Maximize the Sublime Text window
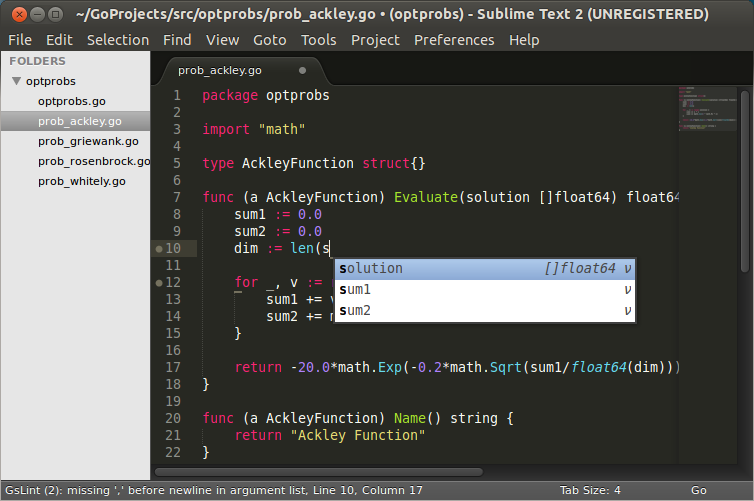The height and width of the screenshot is (501, 754). point(56,14)
